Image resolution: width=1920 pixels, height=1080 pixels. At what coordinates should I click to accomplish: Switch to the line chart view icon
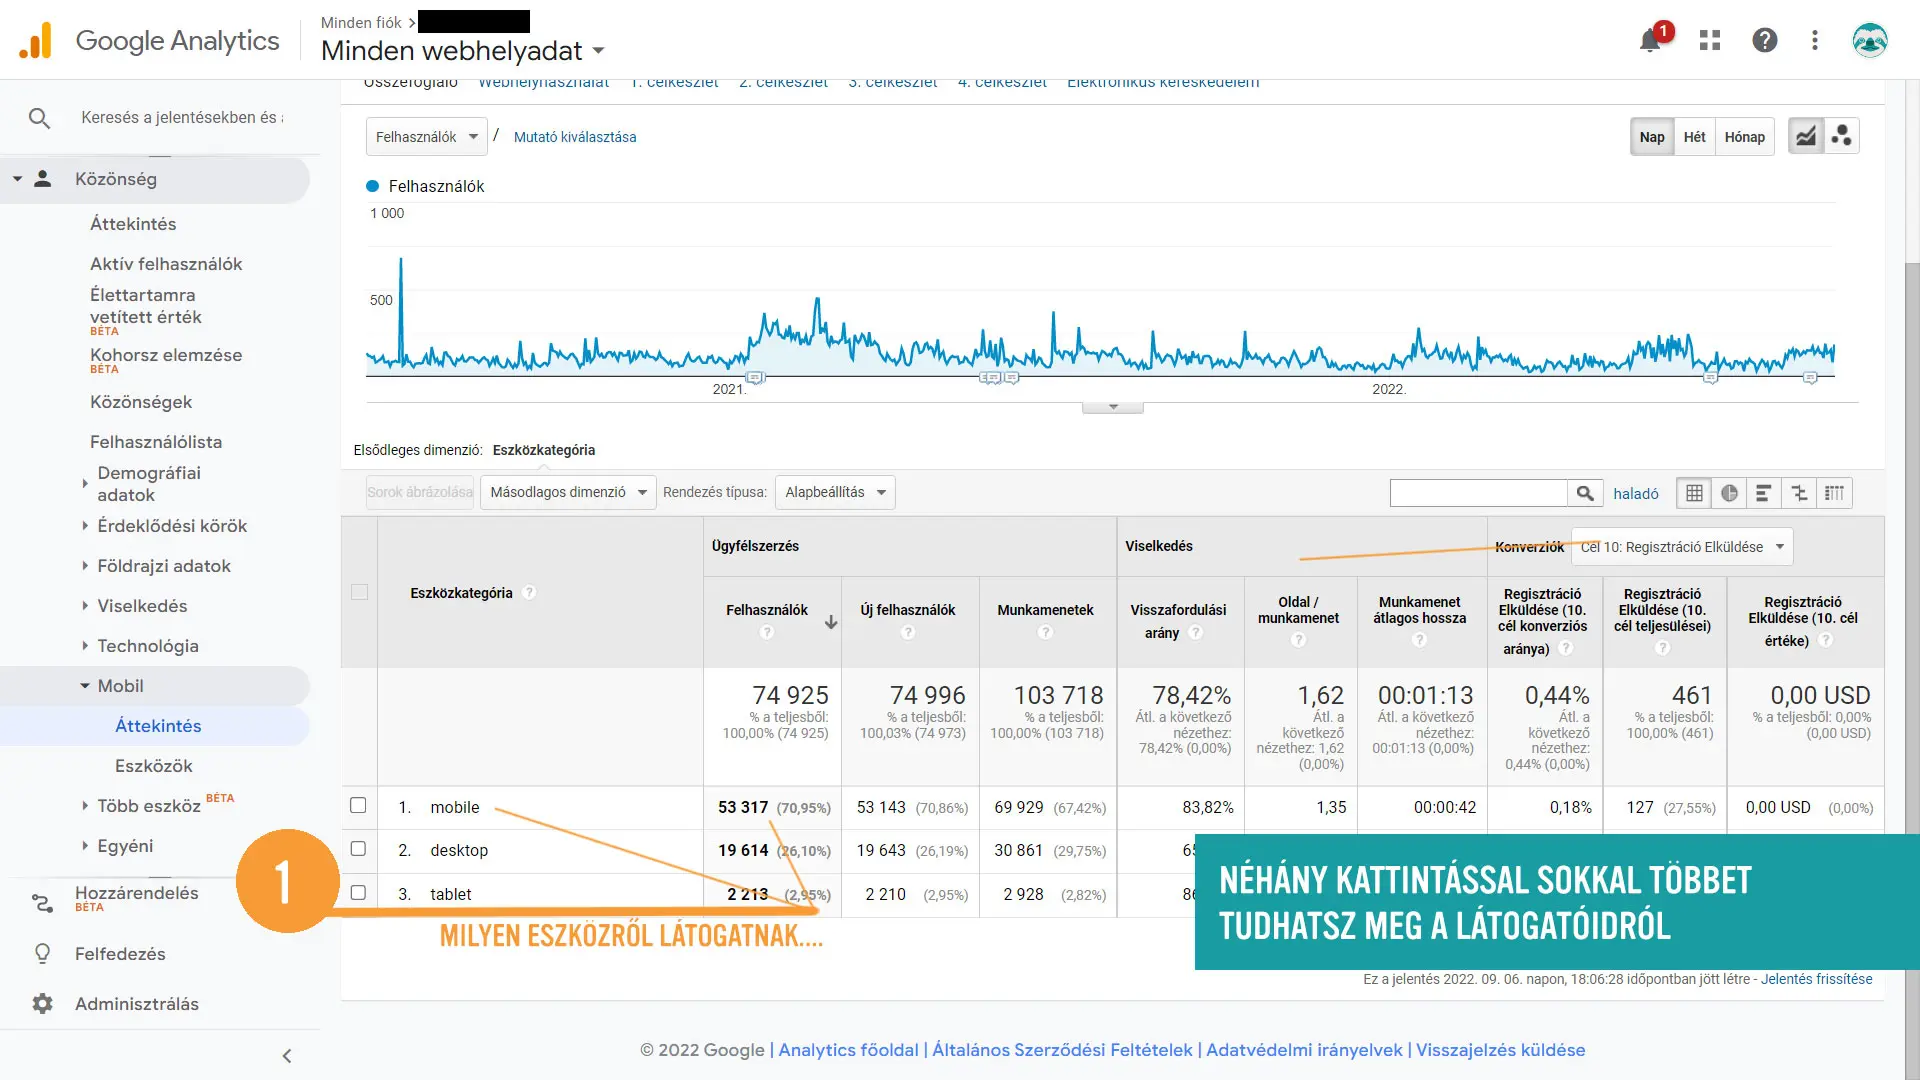1805,136
